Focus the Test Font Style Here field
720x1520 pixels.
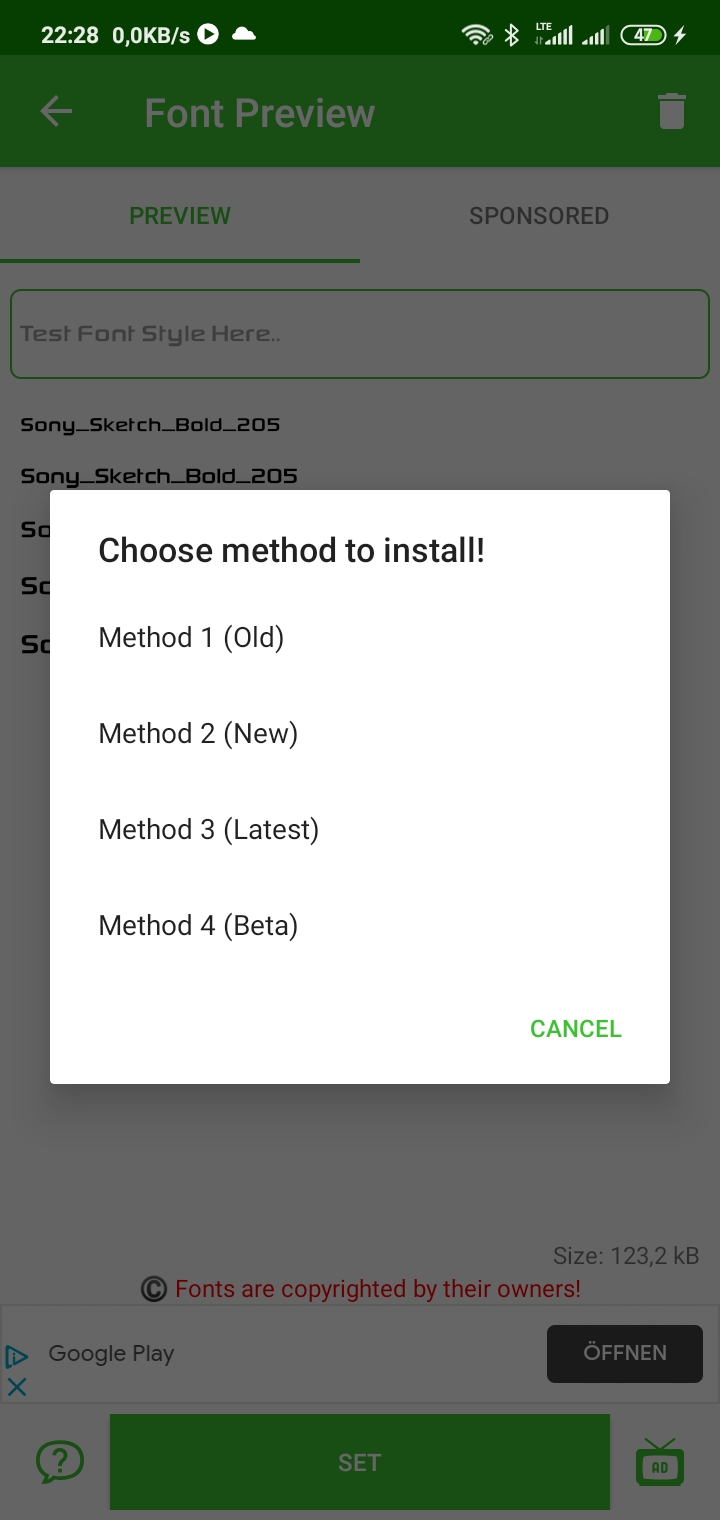360,334
